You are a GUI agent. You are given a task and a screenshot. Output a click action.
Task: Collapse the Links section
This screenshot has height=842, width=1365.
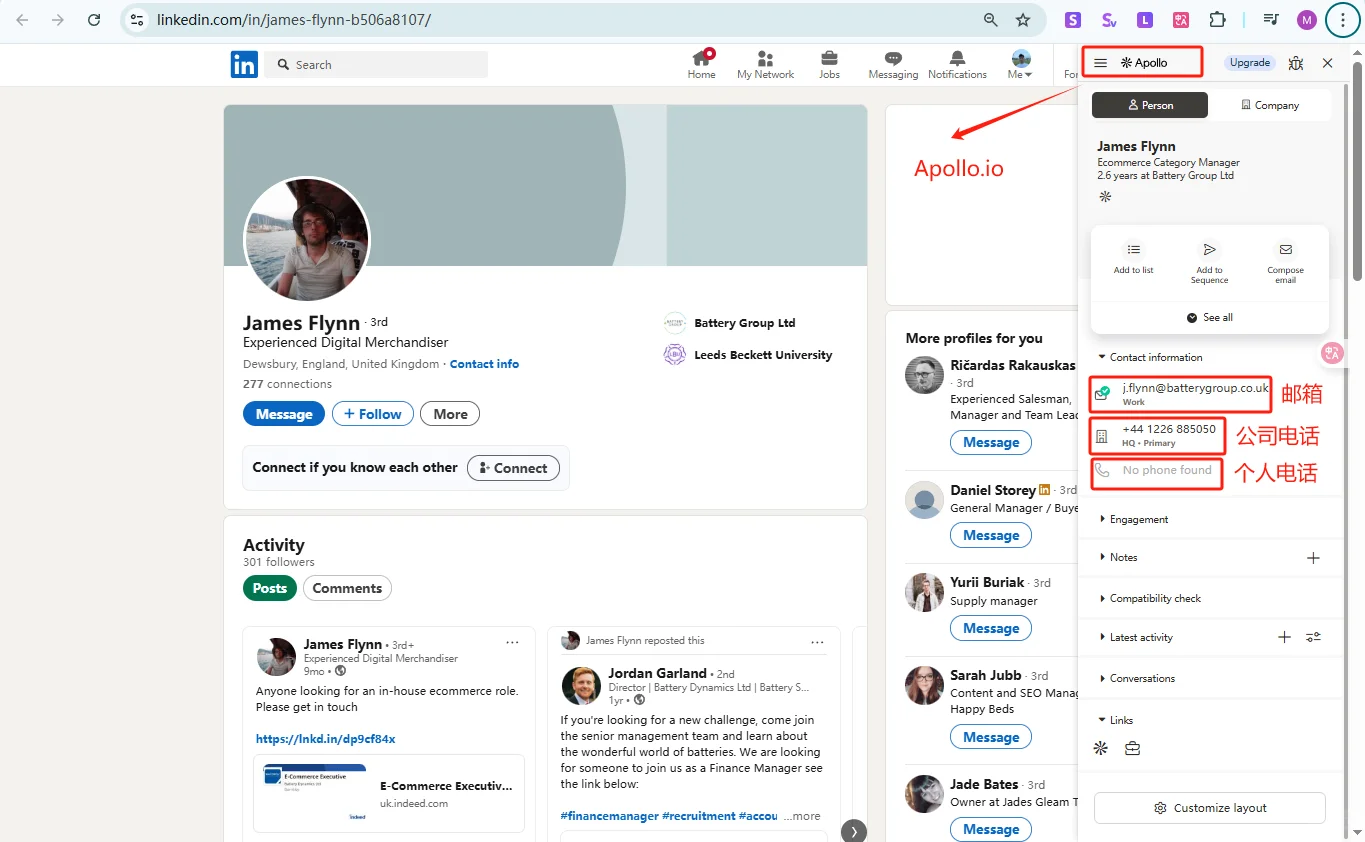(x=1115, y=720)
